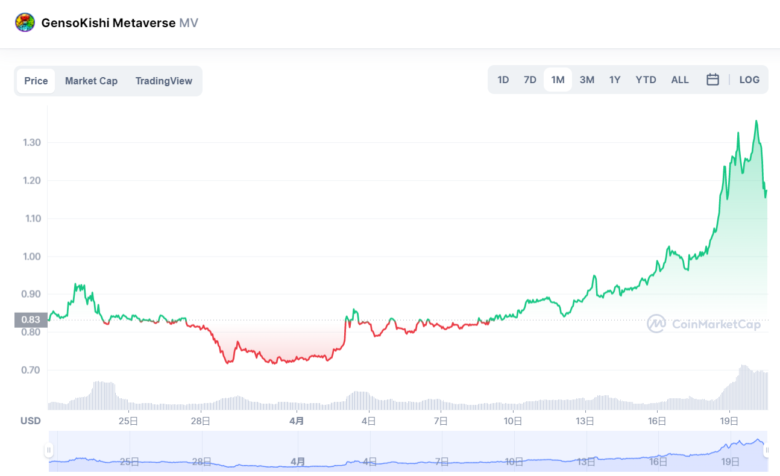Click the 1.10 y-axis label
The height and width of the screenshot is (476, 780).
(x=33, y=218)
